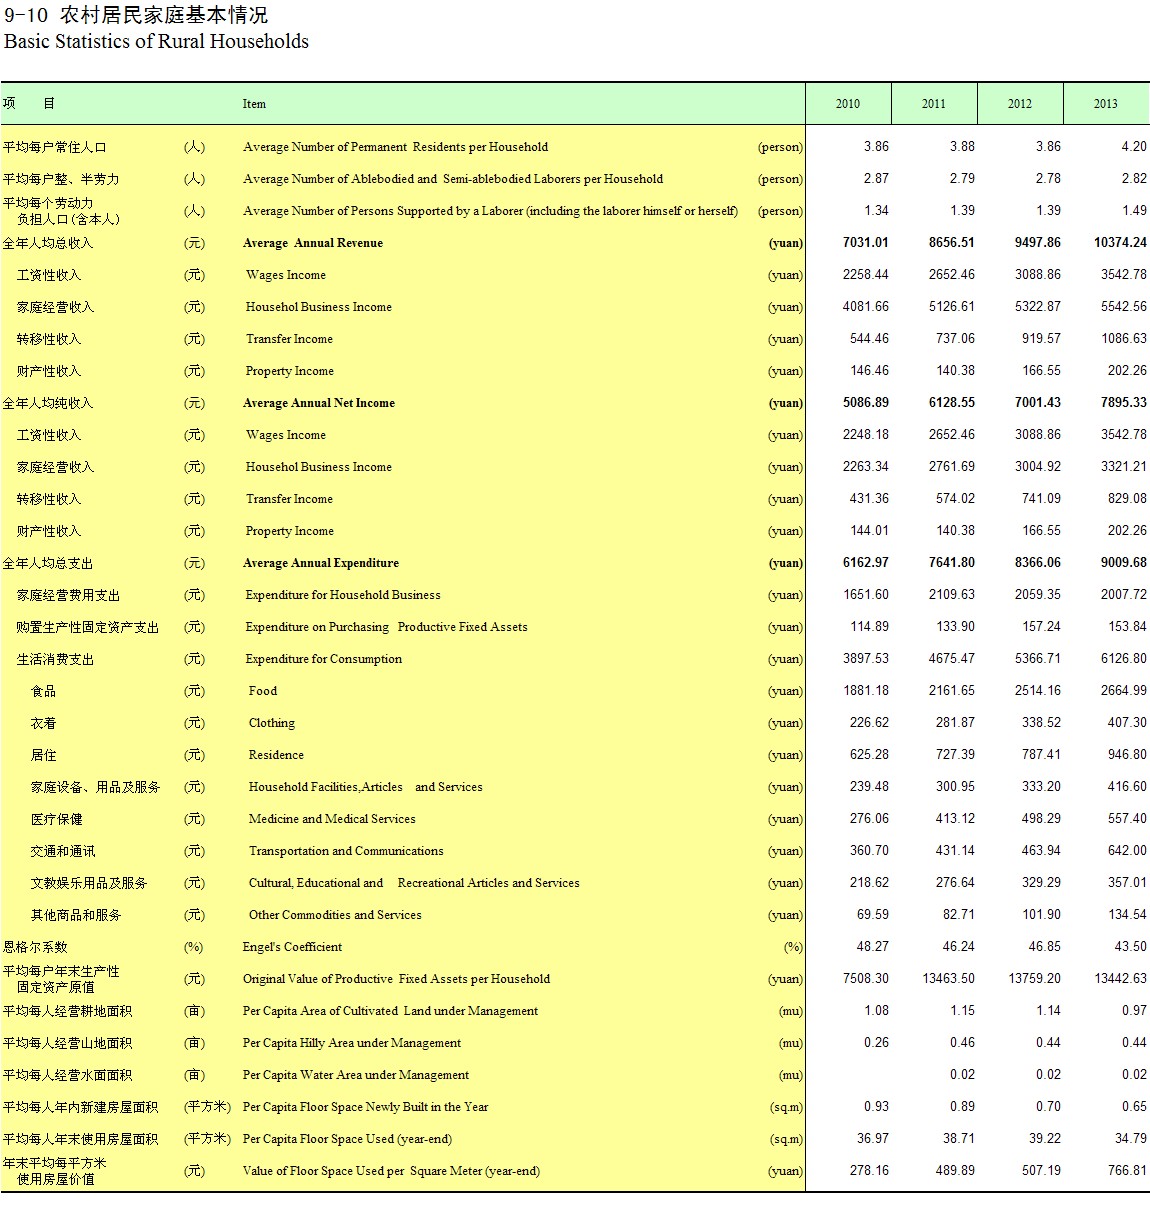The width and height of the screenshot is (1150, 1208).
Task: Select the 'Food' row label
Action: pos(263,691)
